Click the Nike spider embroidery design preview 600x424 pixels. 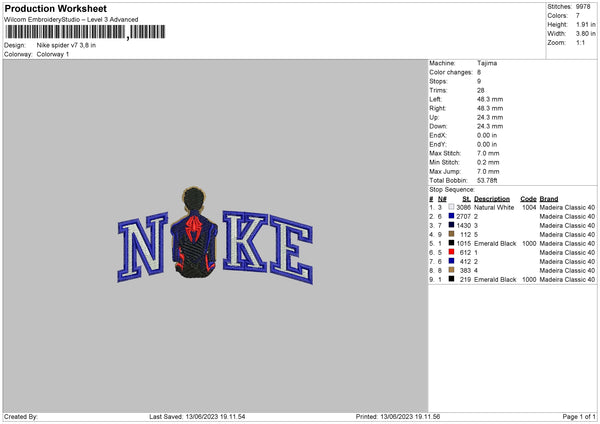coord(215,236)
